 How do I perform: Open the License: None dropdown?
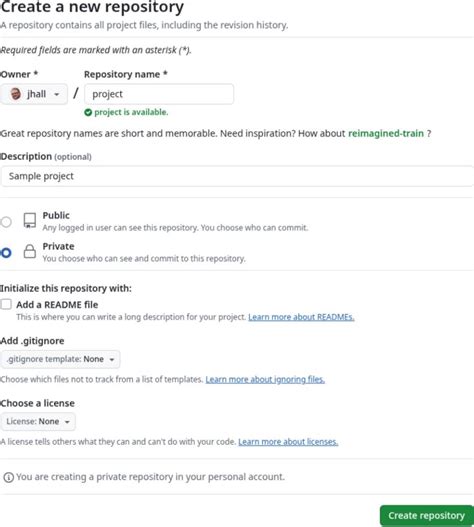(x=38, y=421)
